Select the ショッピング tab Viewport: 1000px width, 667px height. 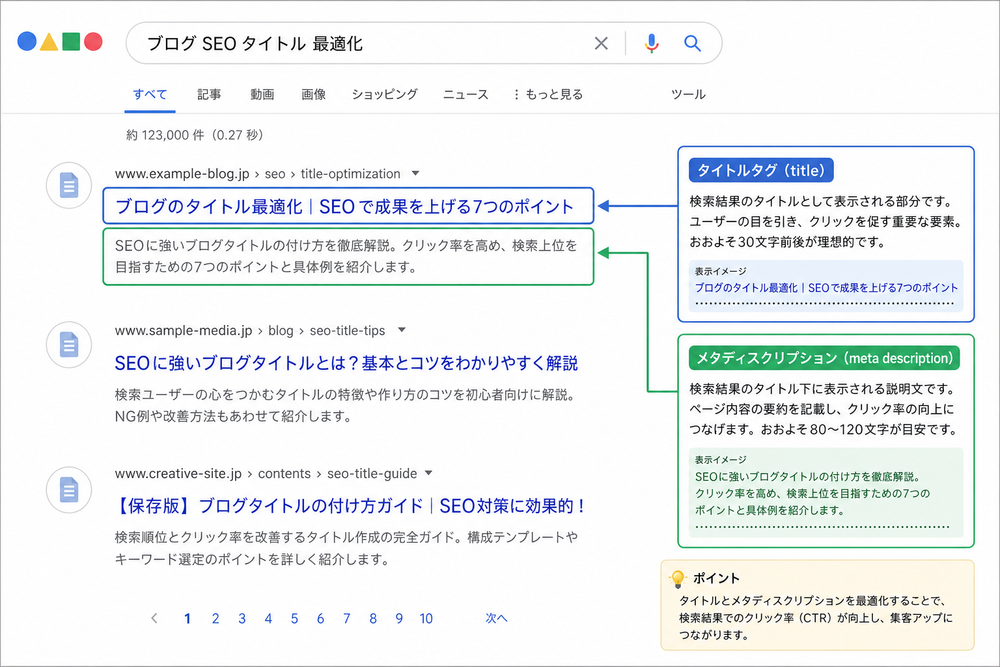tap(385, 94)
